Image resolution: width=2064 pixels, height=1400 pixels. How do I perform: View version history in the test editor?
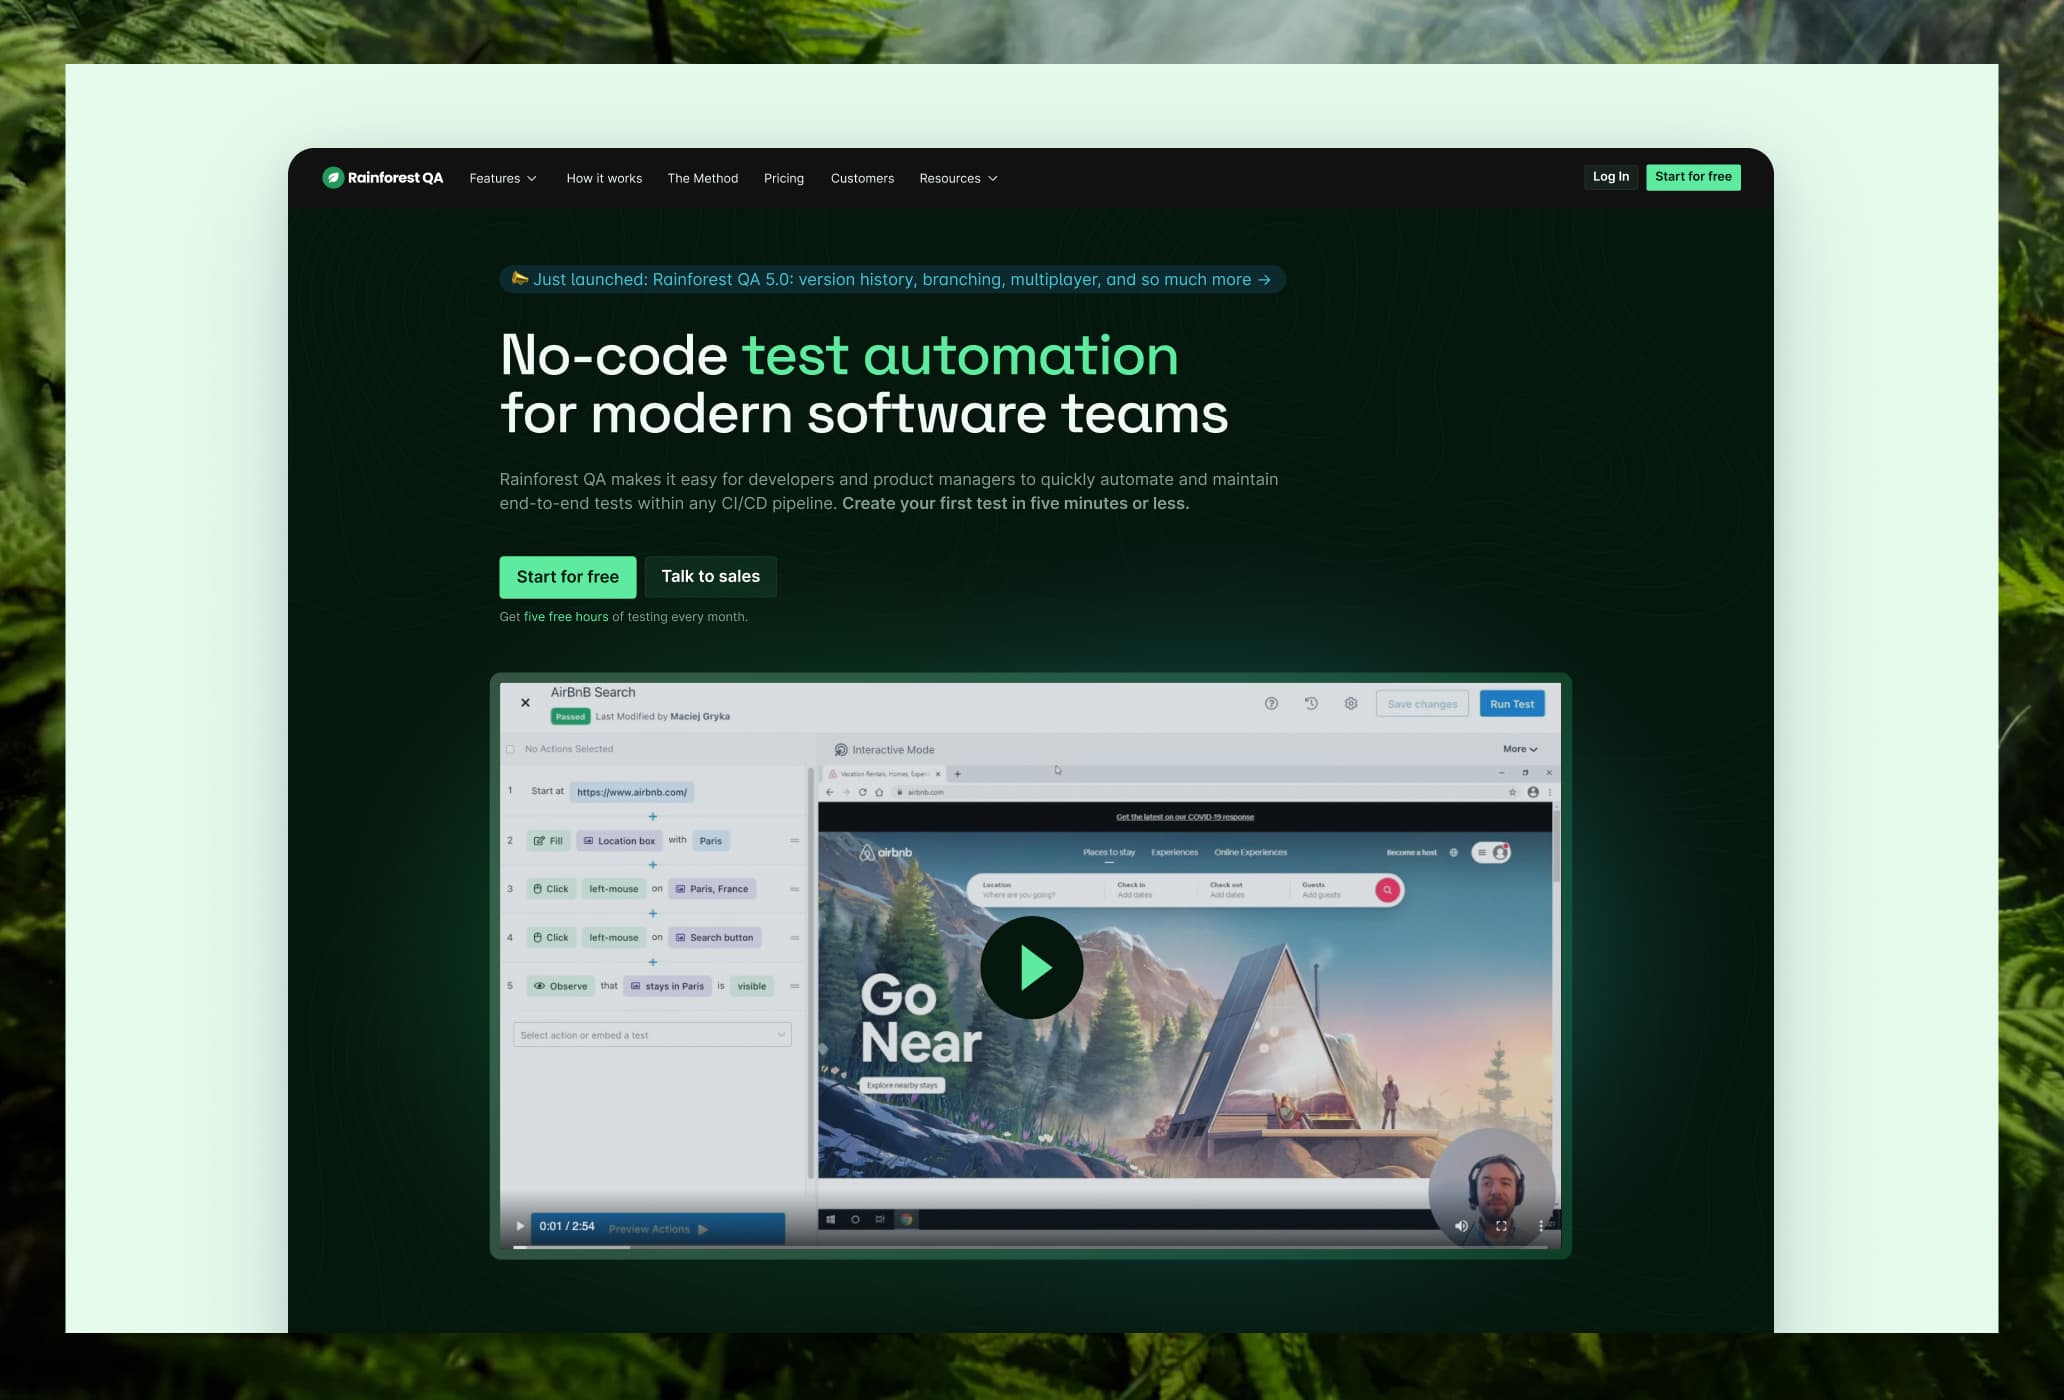point(1310,703)
